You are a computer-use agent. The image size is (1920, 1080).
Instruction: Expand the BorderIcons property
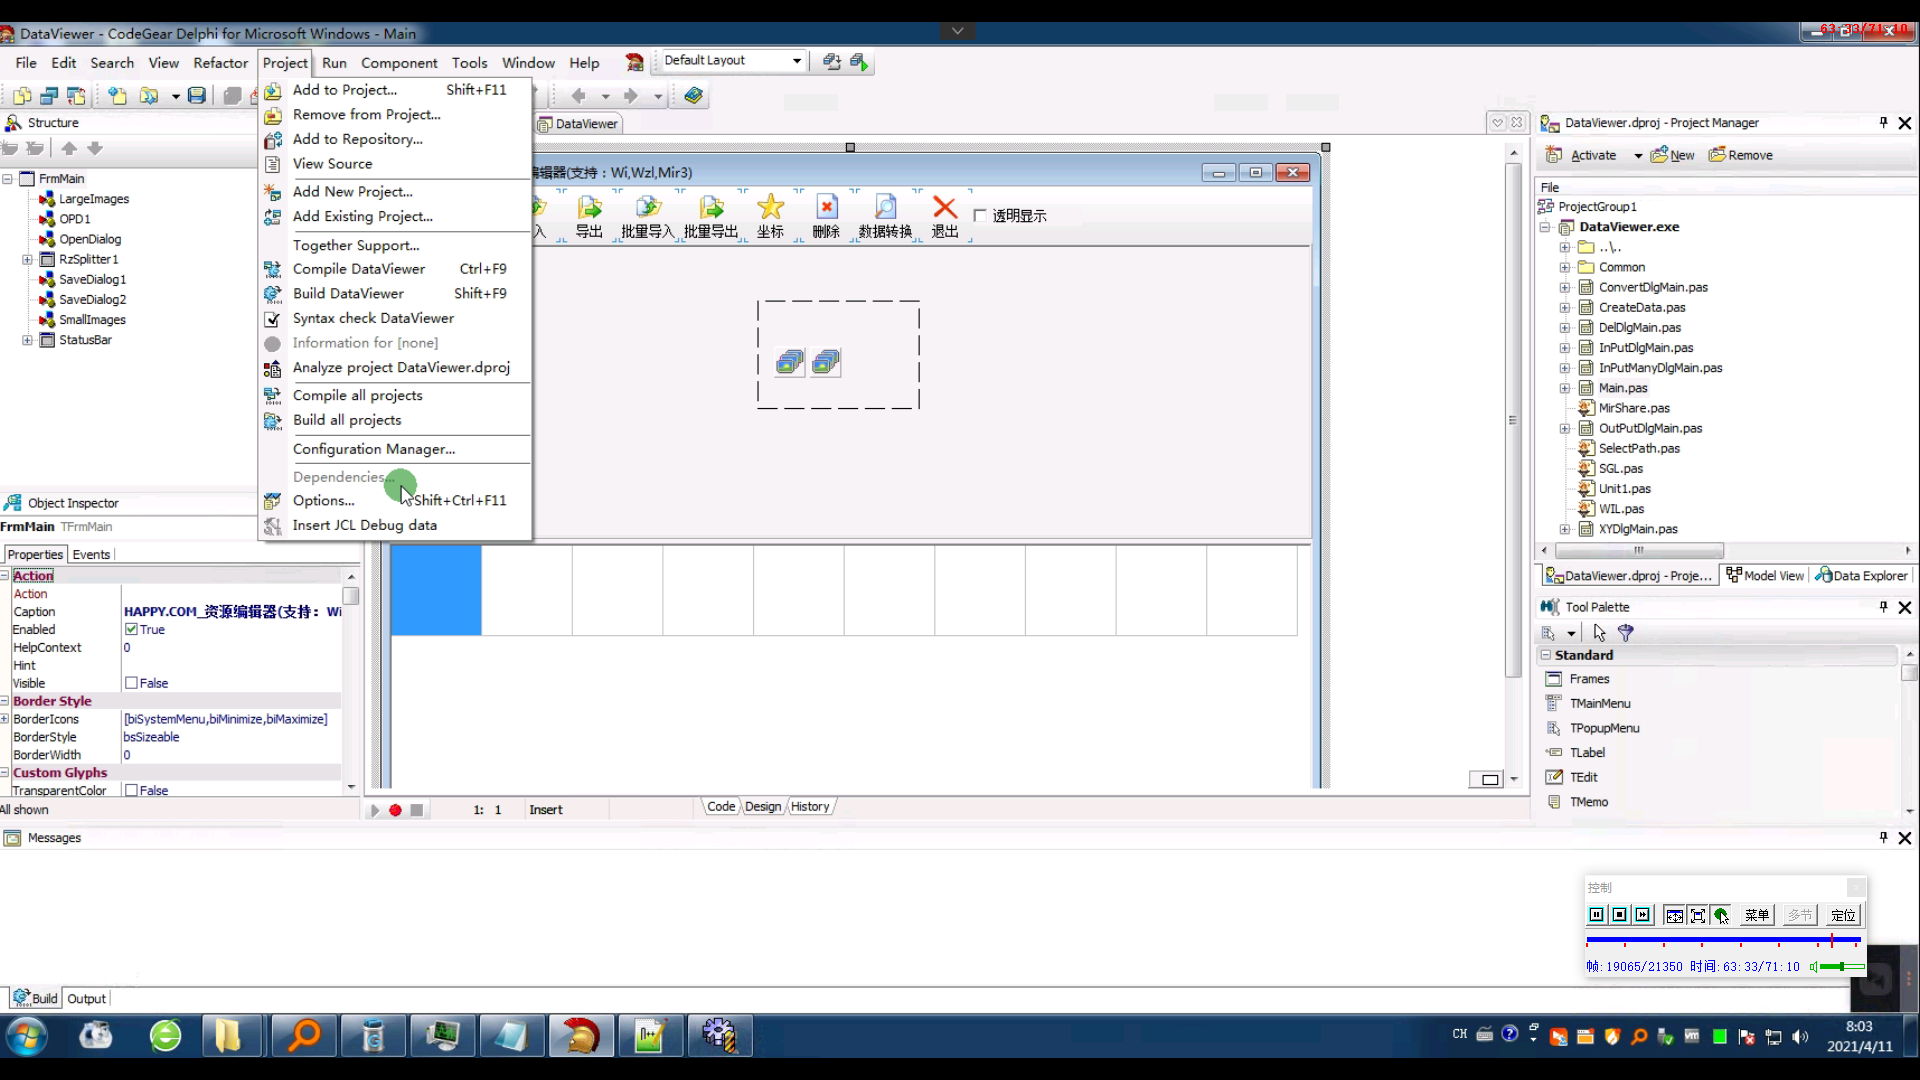pos(5,720)
